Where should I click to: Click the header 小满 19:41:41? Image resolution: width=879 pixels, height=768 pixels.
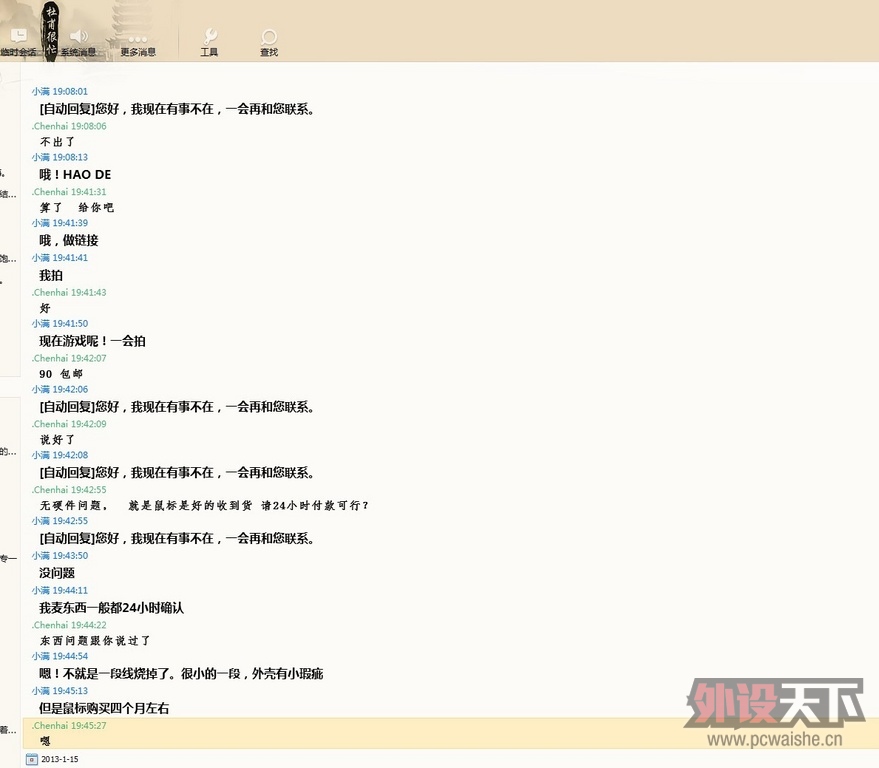60,258
